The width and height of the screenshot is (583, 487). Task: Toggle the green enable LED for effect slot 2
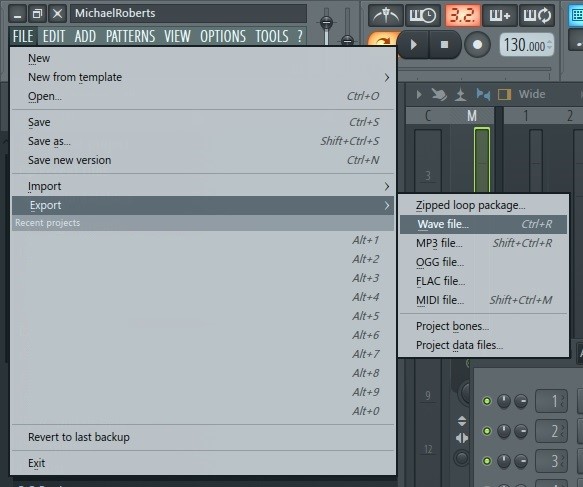click(487, 431)
